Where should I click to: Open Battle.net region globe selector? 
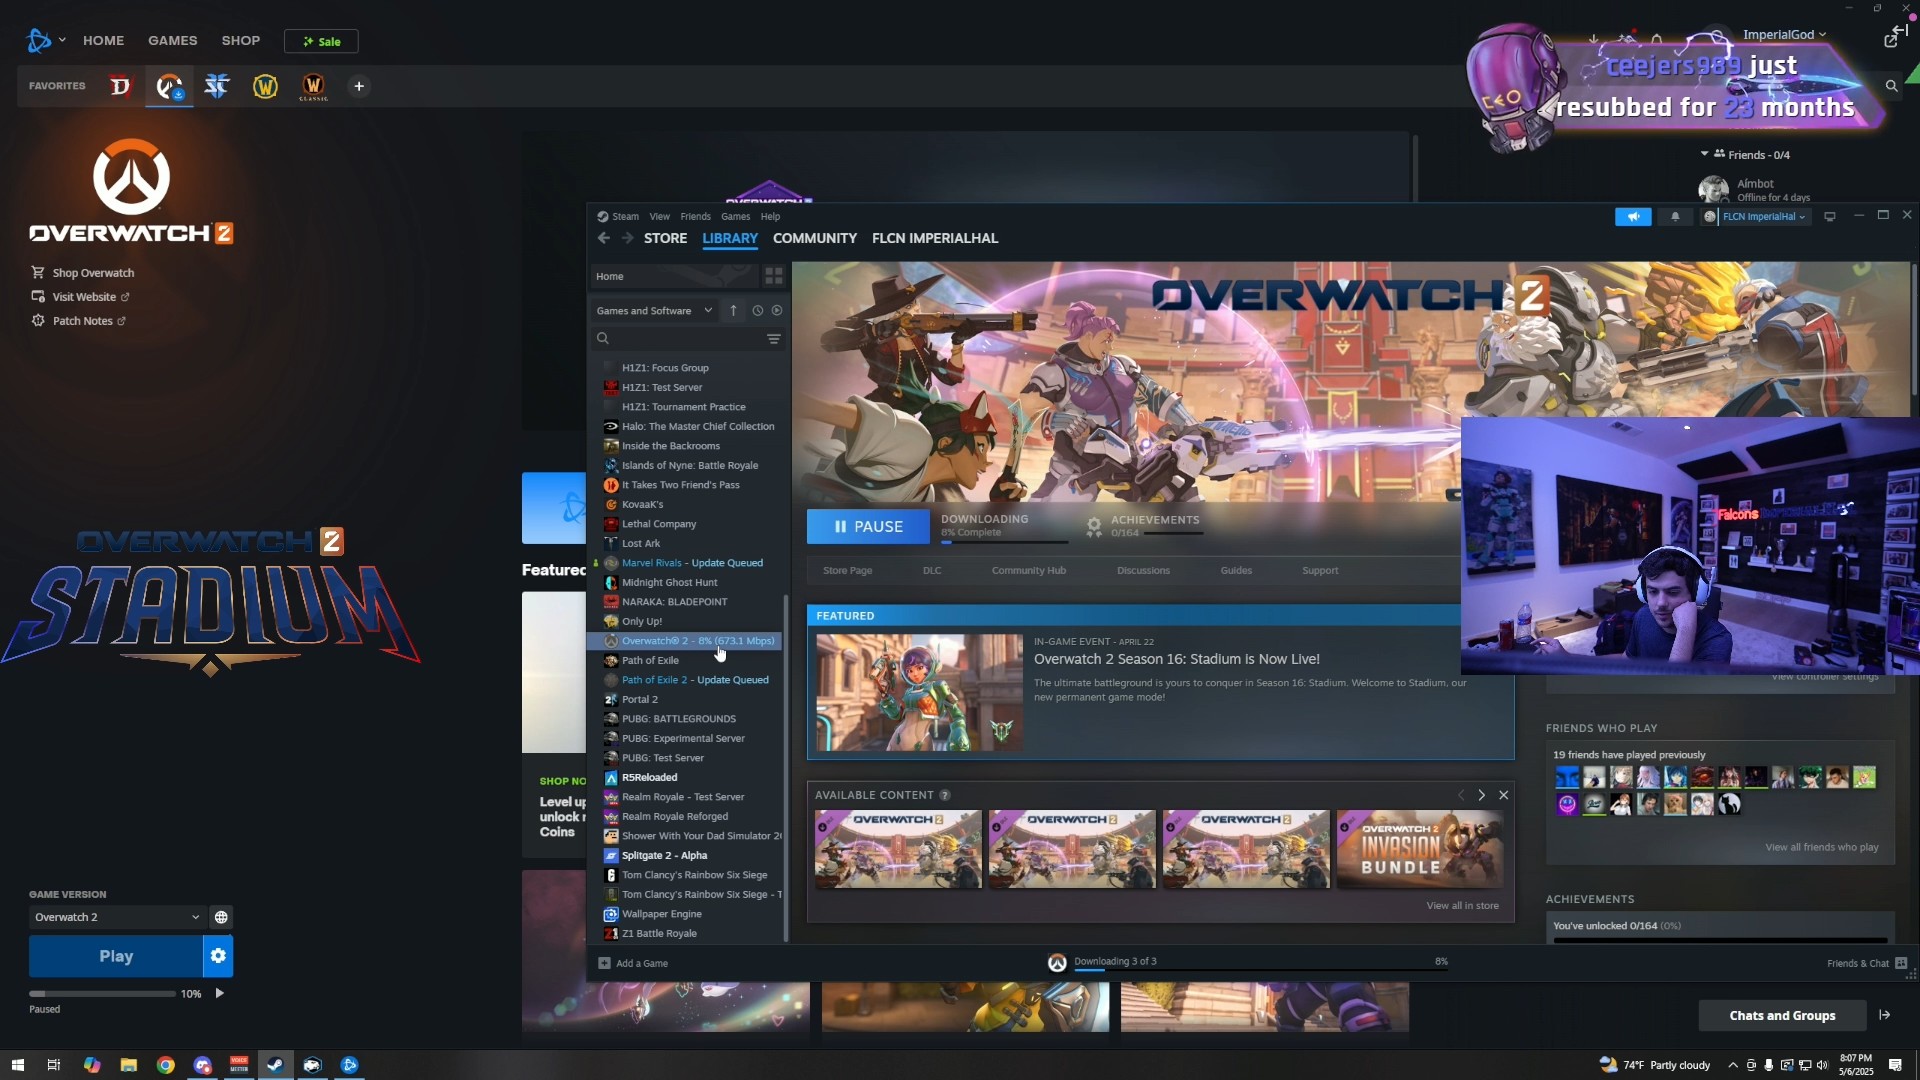(221, 917)
